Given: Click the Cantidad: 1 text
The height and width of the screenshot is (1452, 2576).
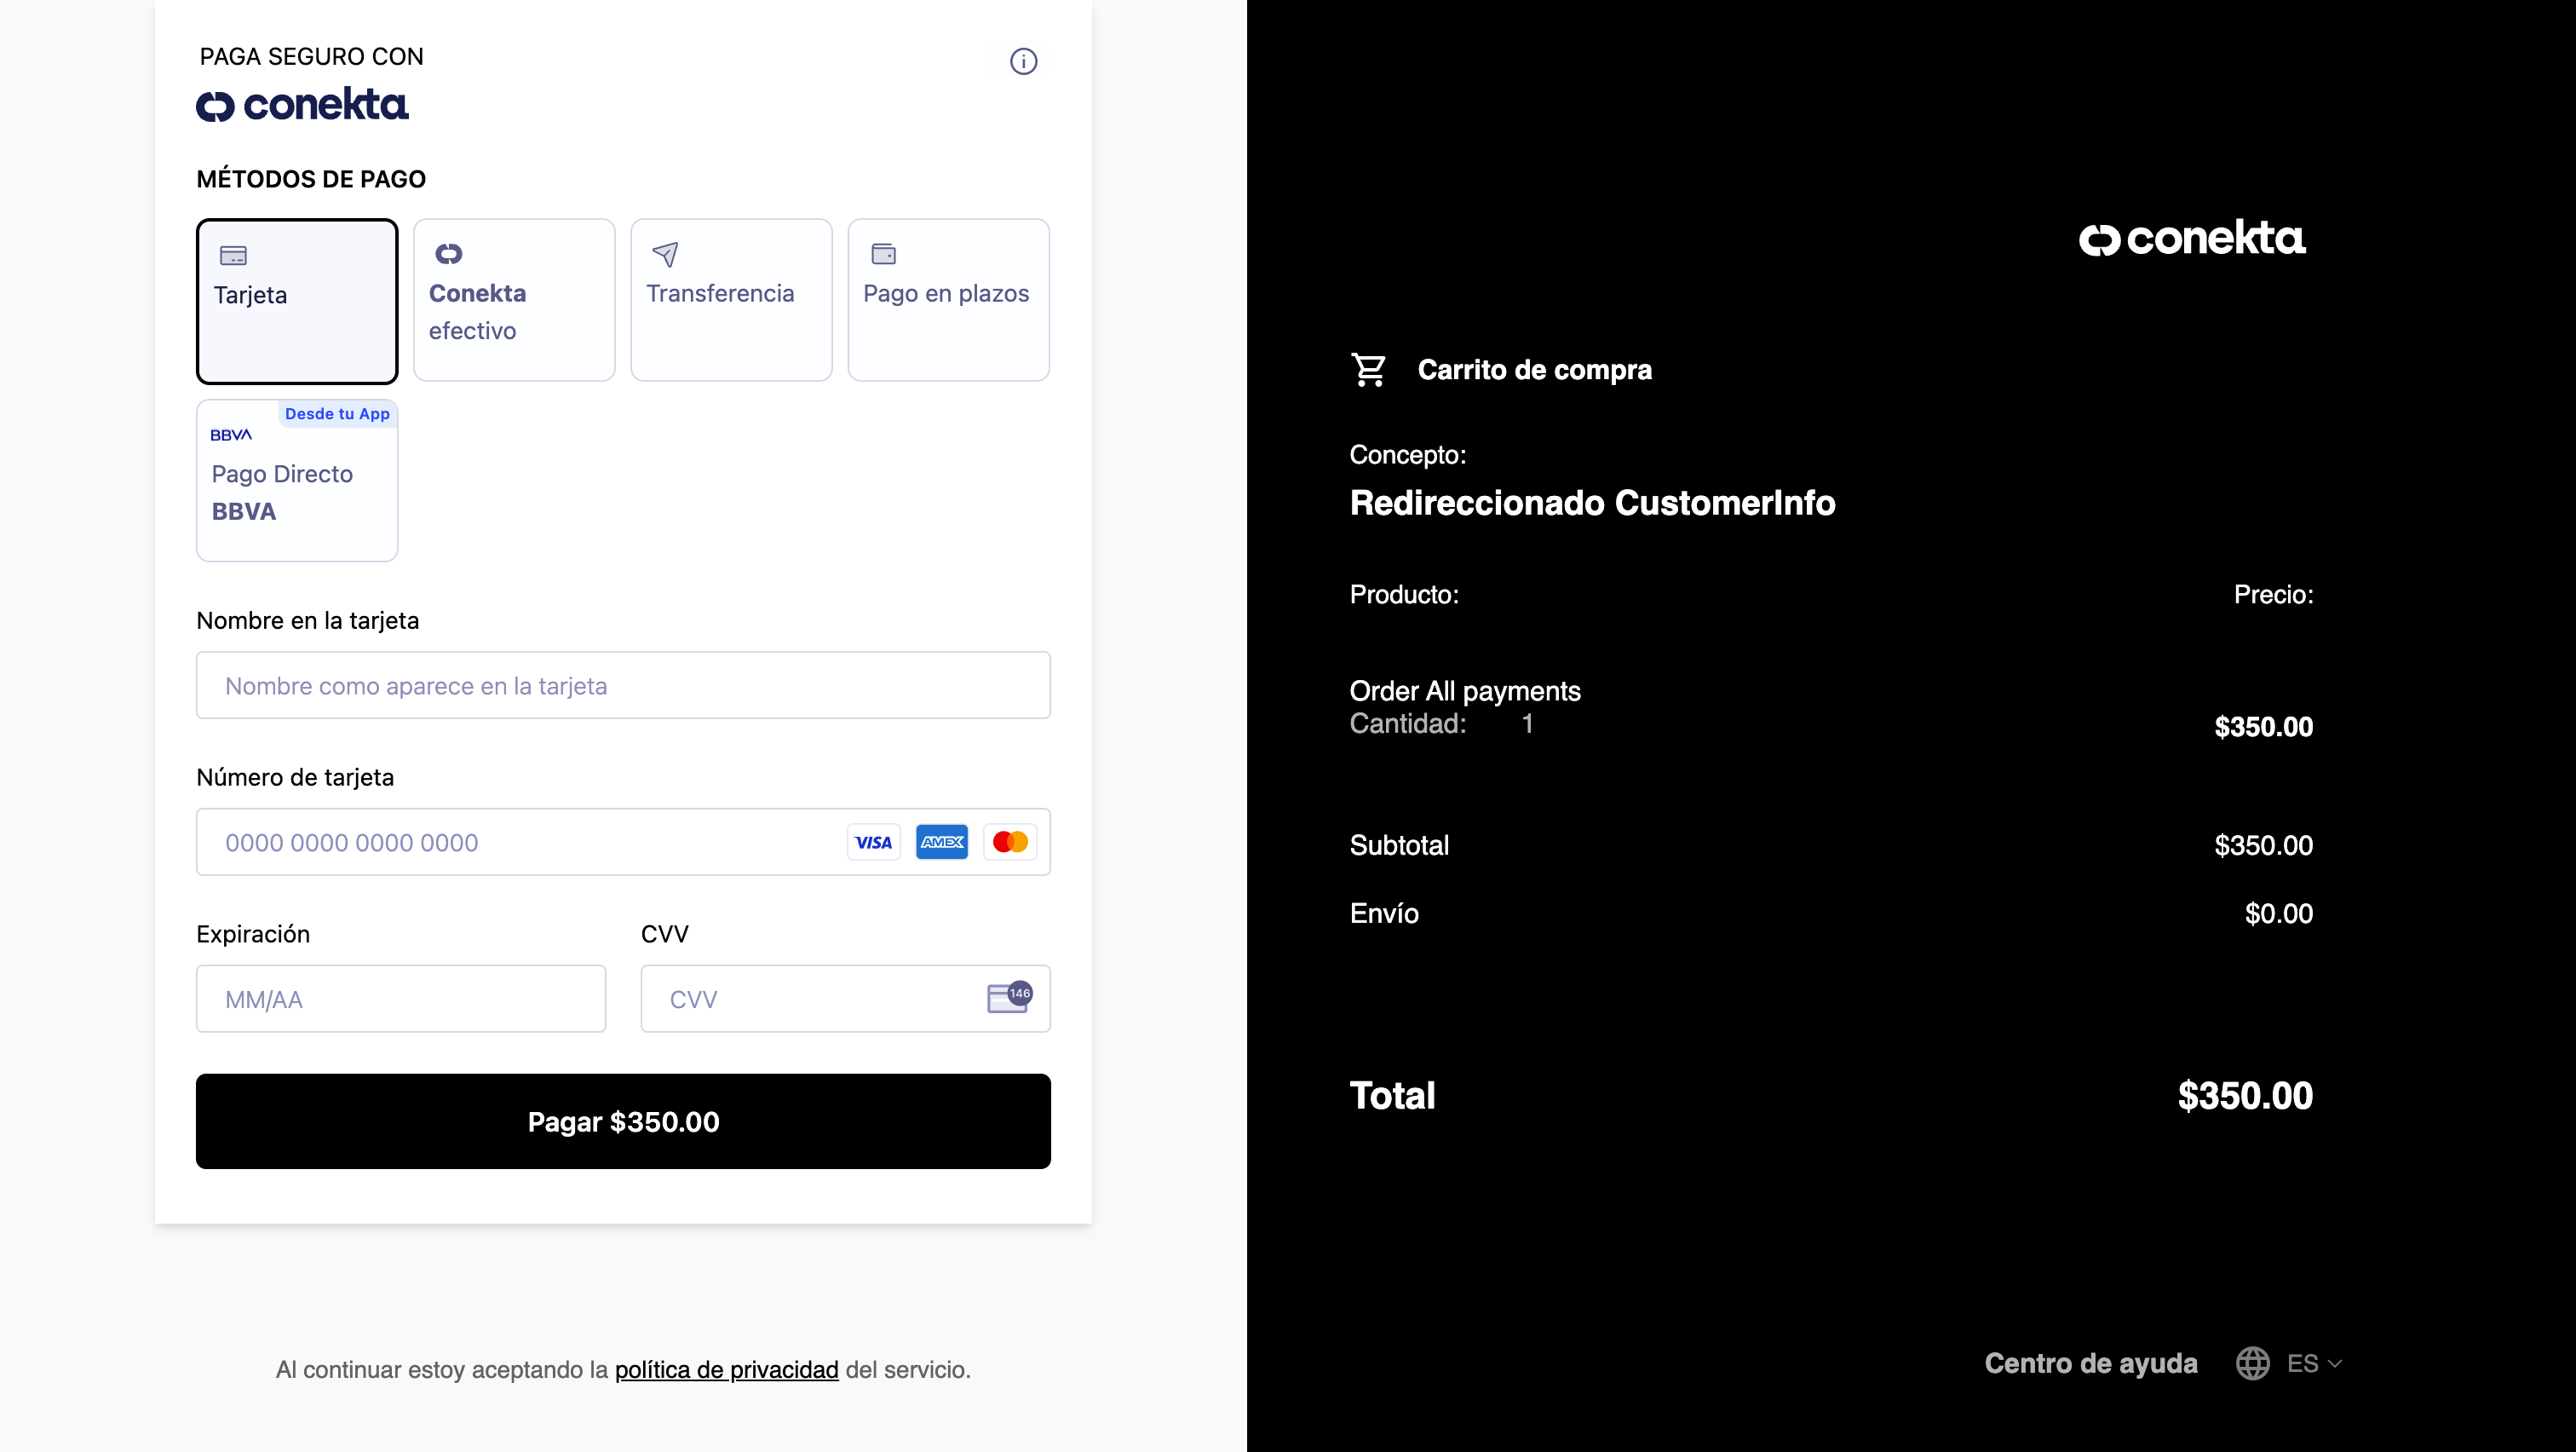Looking at the screenshot, I should point(1441,724).
